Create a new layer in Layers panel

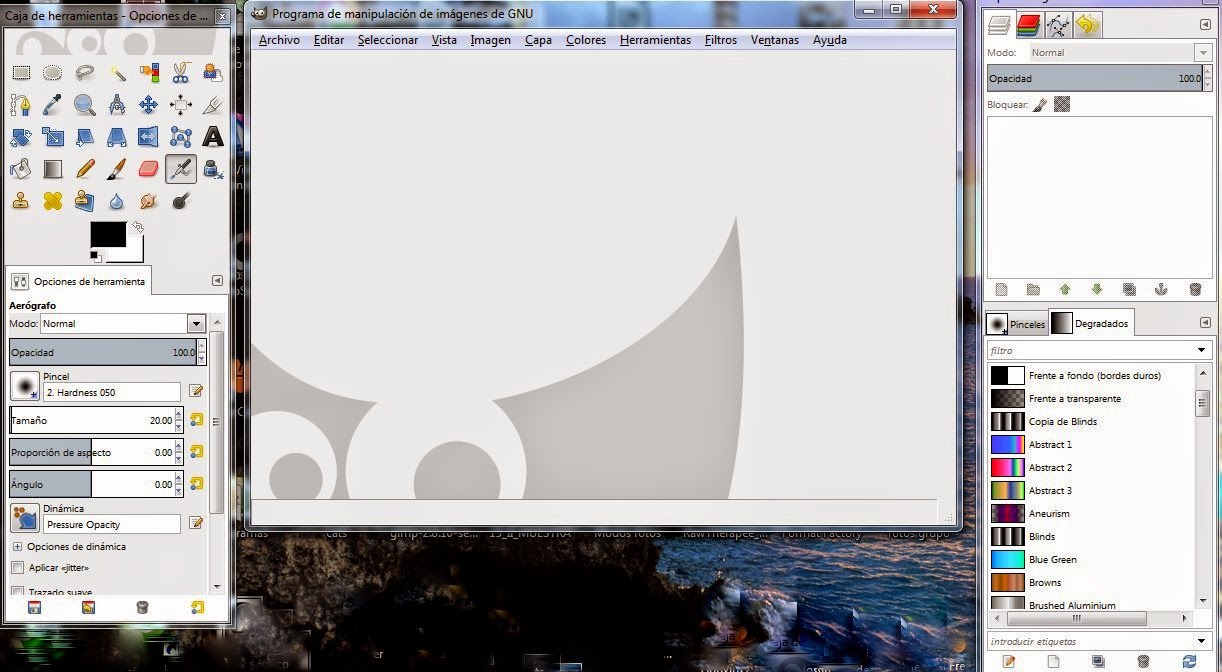pos(1001,289)
